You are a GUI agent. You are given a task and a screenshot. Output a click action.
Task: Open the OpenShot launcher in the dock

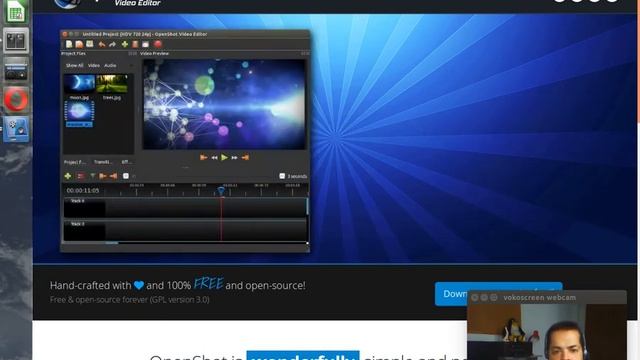tap(16, 129)
